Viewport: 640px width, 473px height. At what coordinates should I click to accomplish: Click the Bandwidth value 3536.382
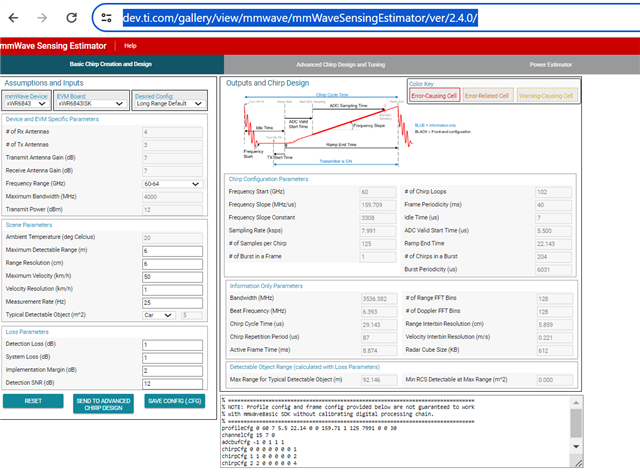click(379, 299)
